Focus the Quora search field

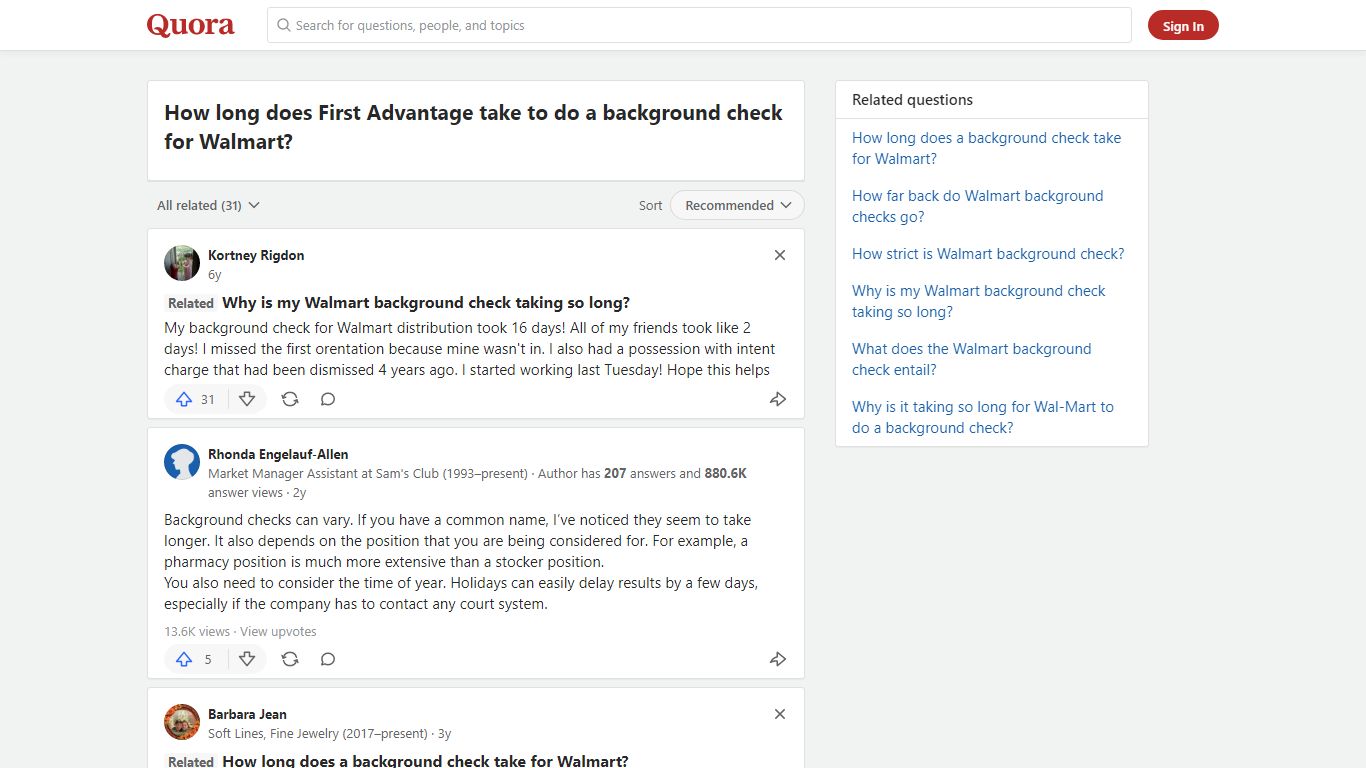point(699,25)
